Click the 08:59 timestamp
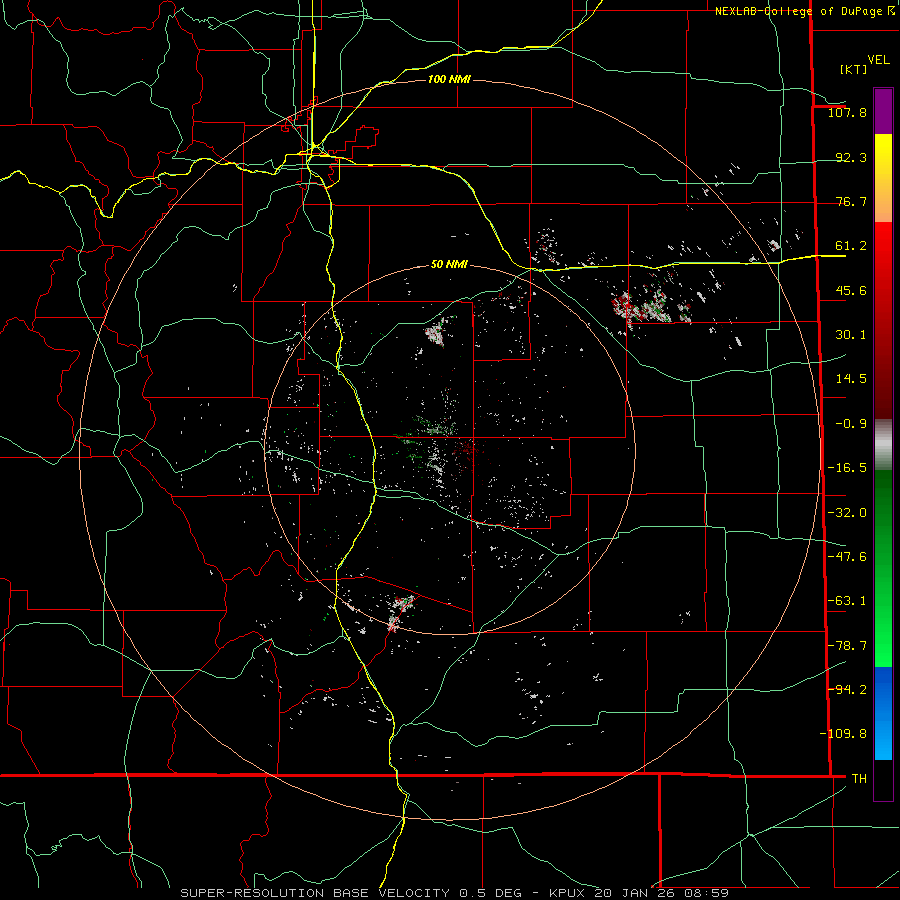The height and width of the screenshot is (900, 900). 708,893
